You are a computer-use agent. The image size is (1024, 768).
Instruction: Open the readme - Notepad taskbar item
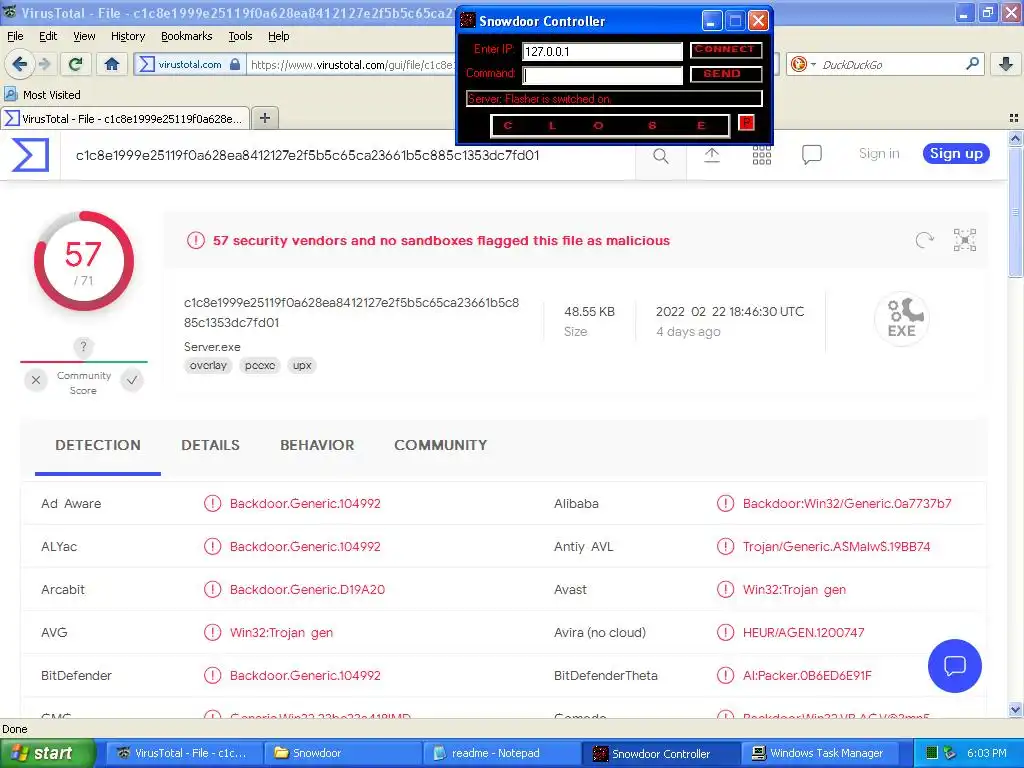pos(503,753)
